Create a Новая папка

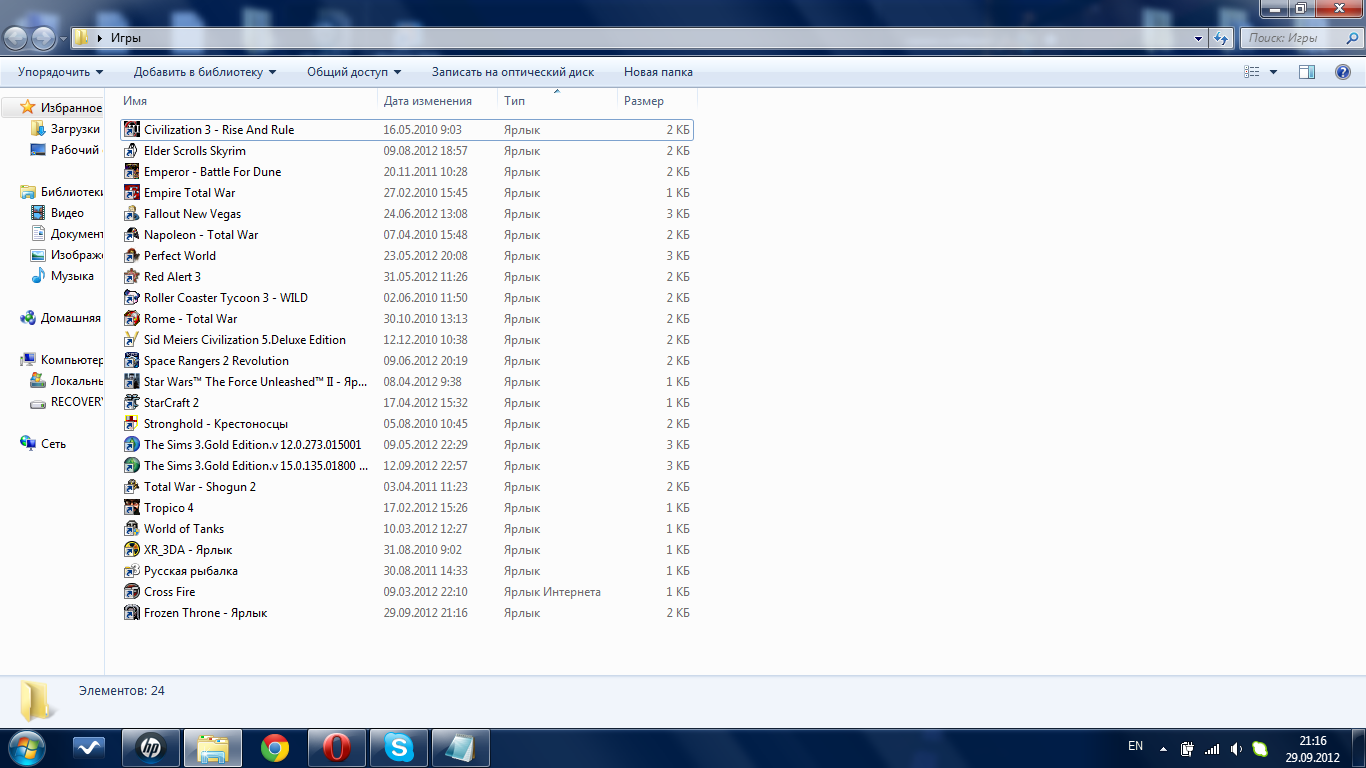658,72
